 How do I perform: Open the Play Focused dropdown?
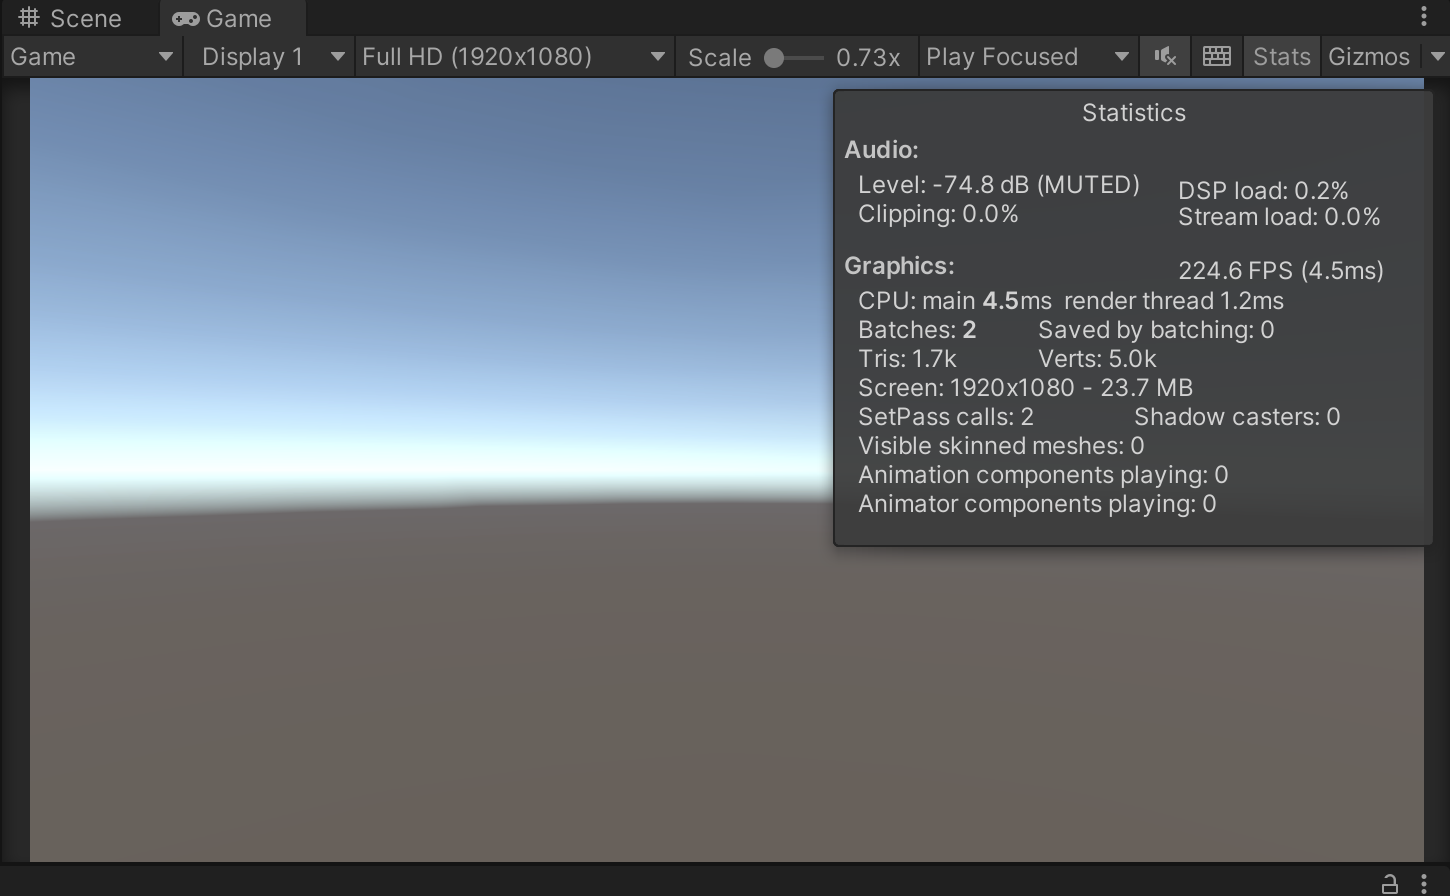coord(1027,57)
